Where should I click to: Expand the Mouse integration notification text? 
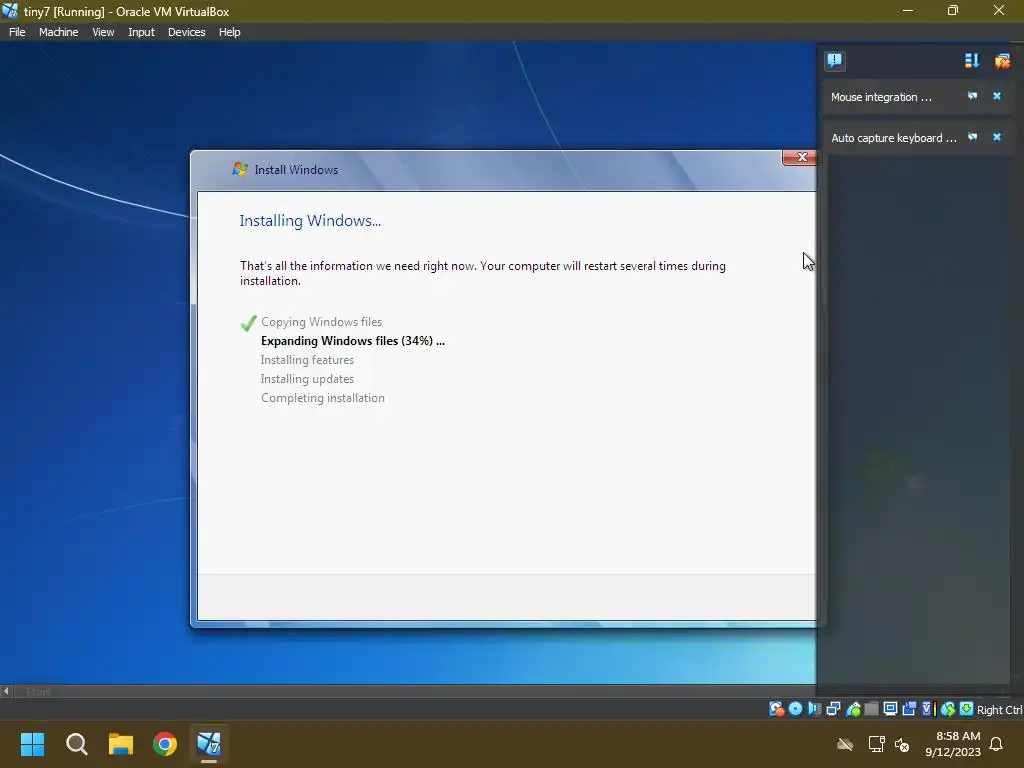pos(881,97)
